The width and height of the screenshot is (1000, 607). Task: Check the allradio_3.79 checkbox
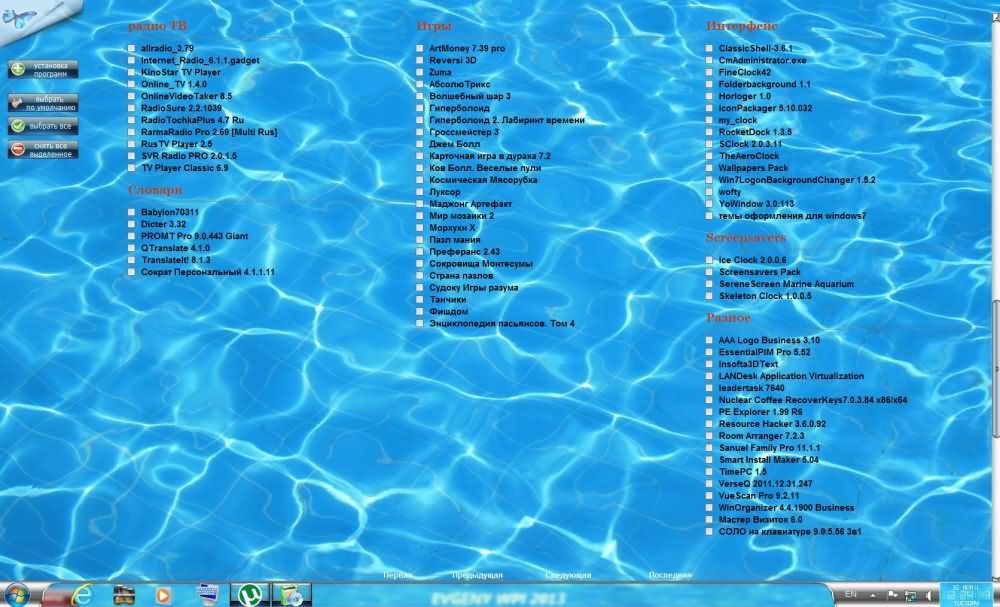pos(132,48)
